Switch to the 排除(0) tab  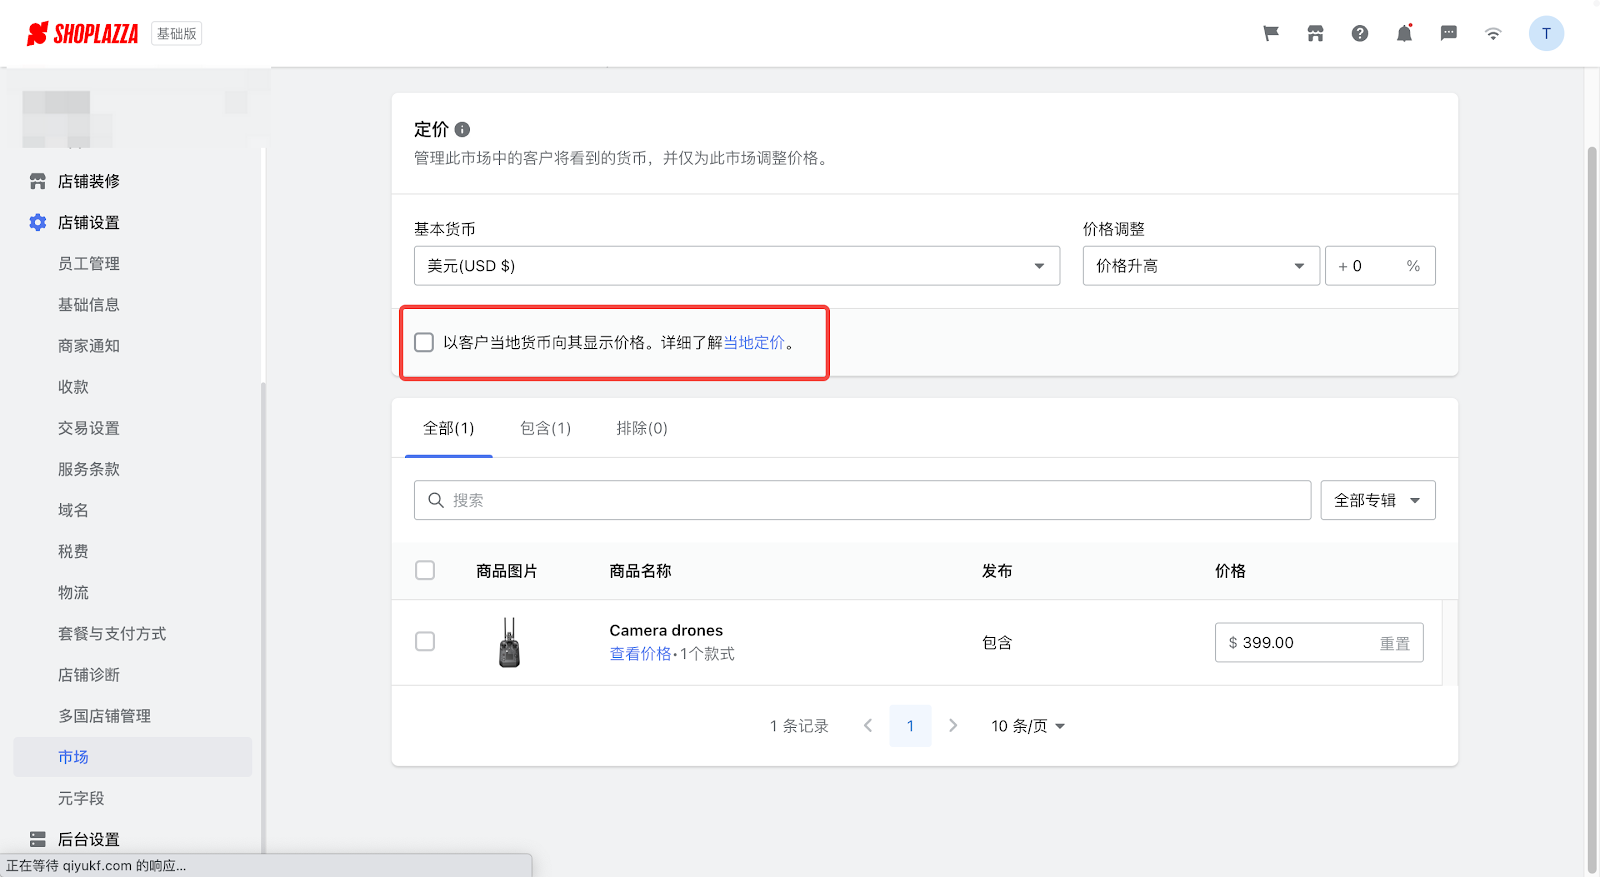click(641, 429)
